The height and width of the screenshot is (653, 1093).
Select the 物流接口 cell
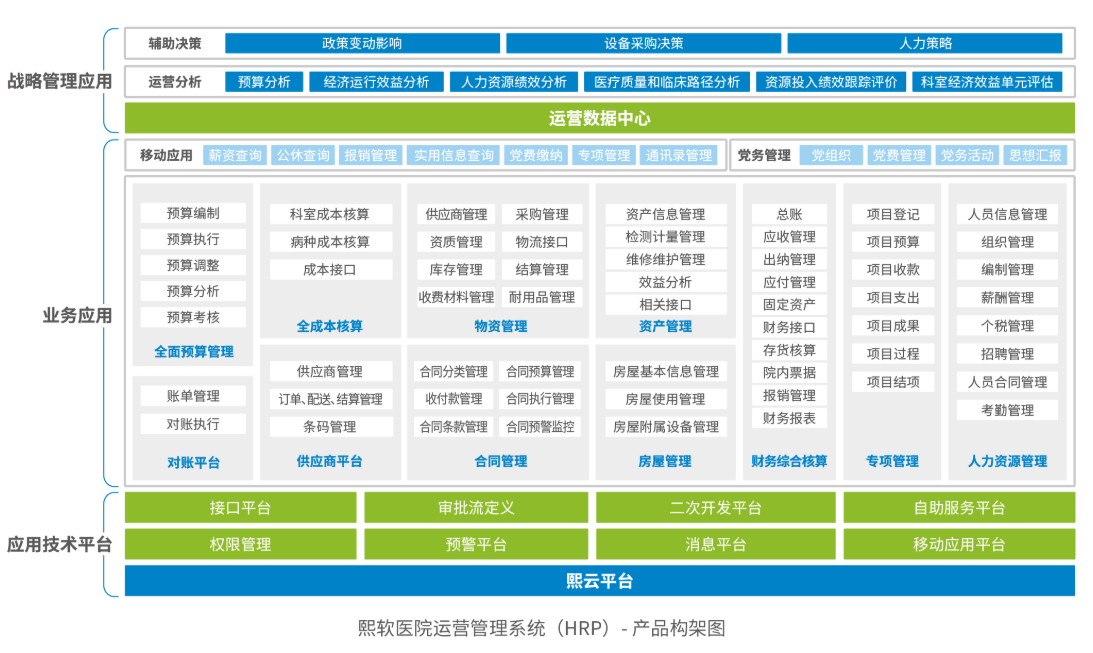pos(542,242)
